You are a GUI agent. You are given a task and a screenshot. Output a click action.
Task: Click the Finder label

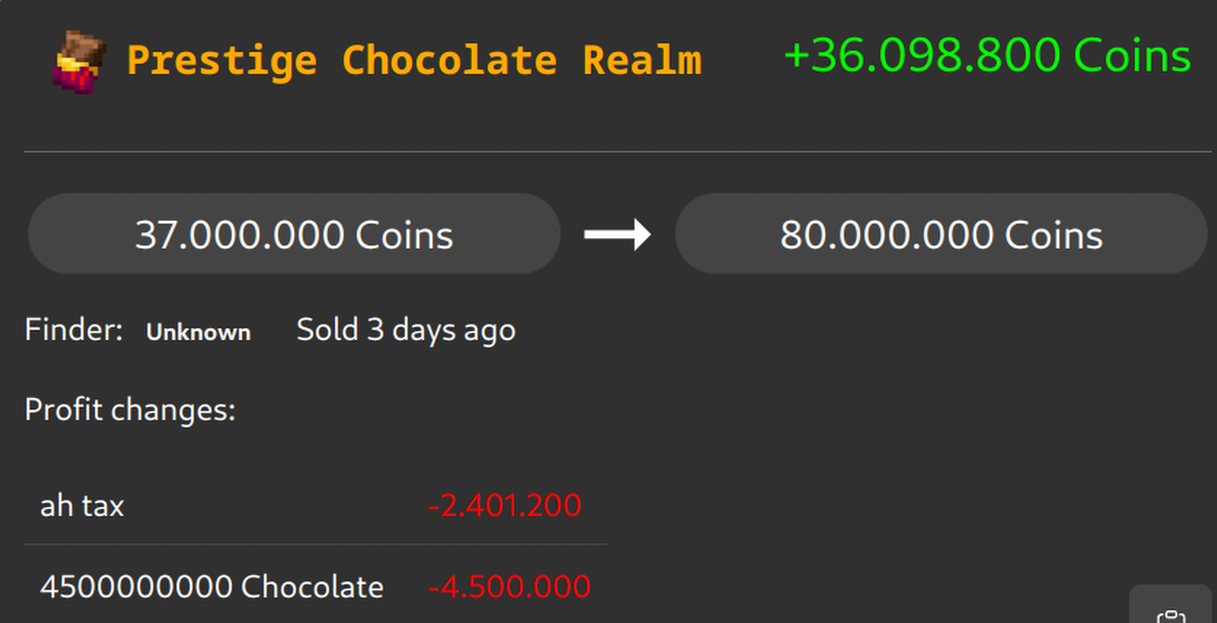(x=73, y=330)
